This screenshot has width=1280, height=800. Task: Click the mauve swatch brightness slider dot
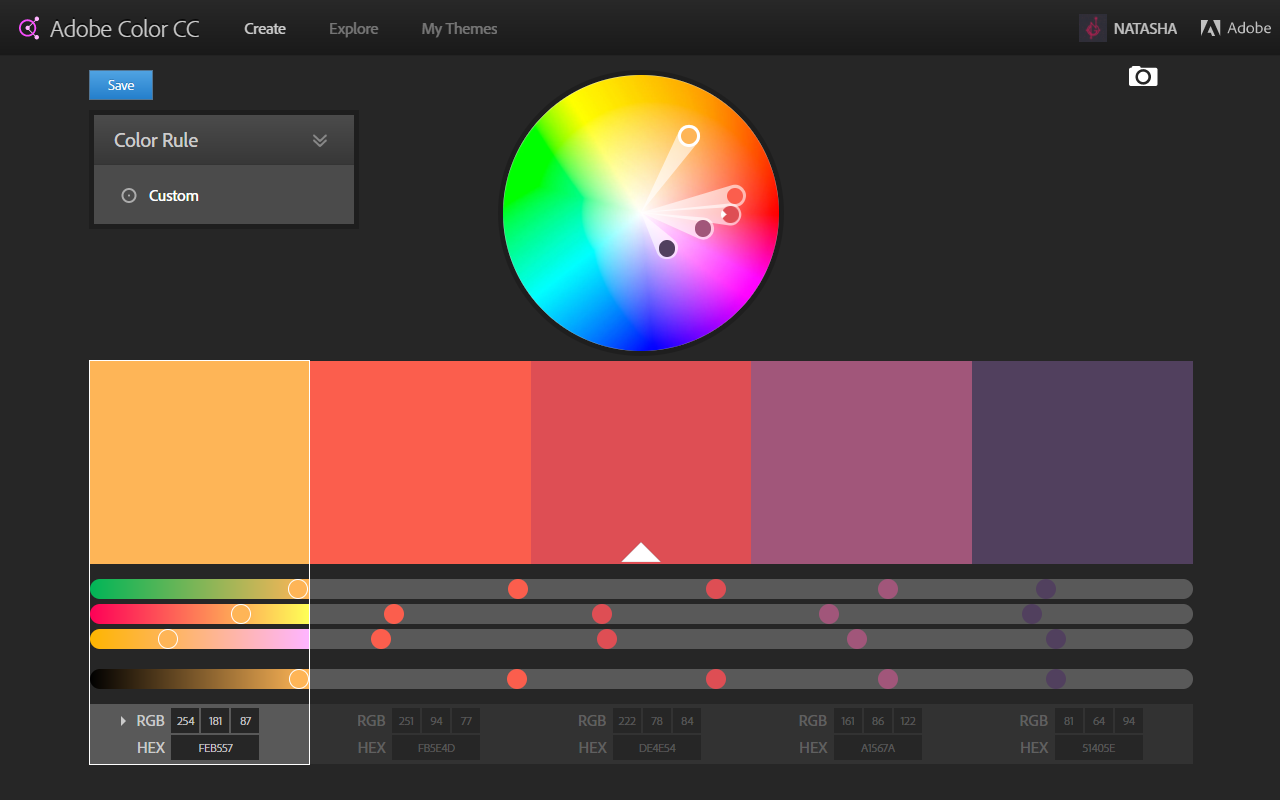point(888,679)
